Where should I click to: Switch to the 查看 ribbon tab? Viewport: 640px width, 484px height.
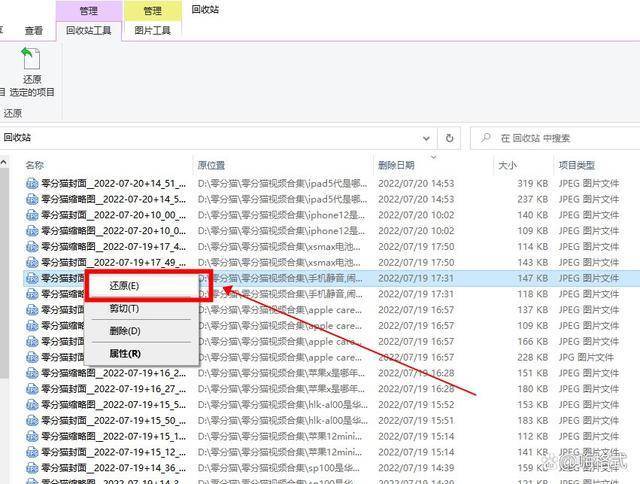(33, 31)
